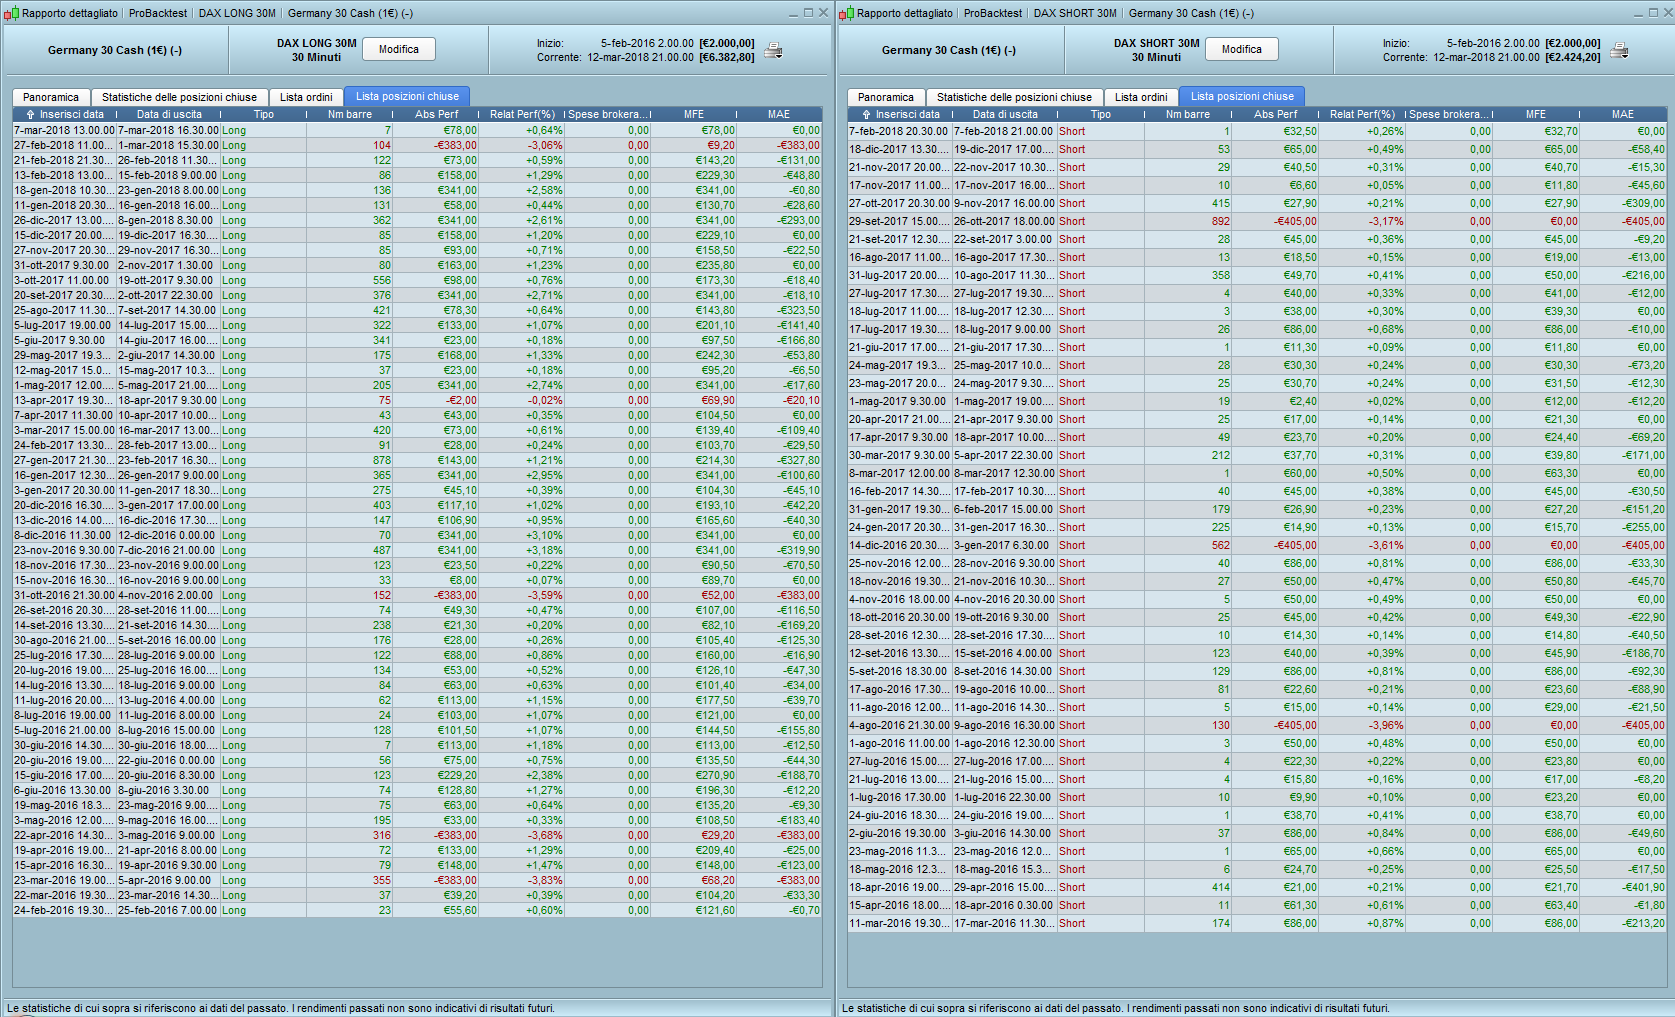The height and width of the screenshot is (1017, 1675).
Task: Click Modifica button in DAX LONG window
Action: click(399, 49)
